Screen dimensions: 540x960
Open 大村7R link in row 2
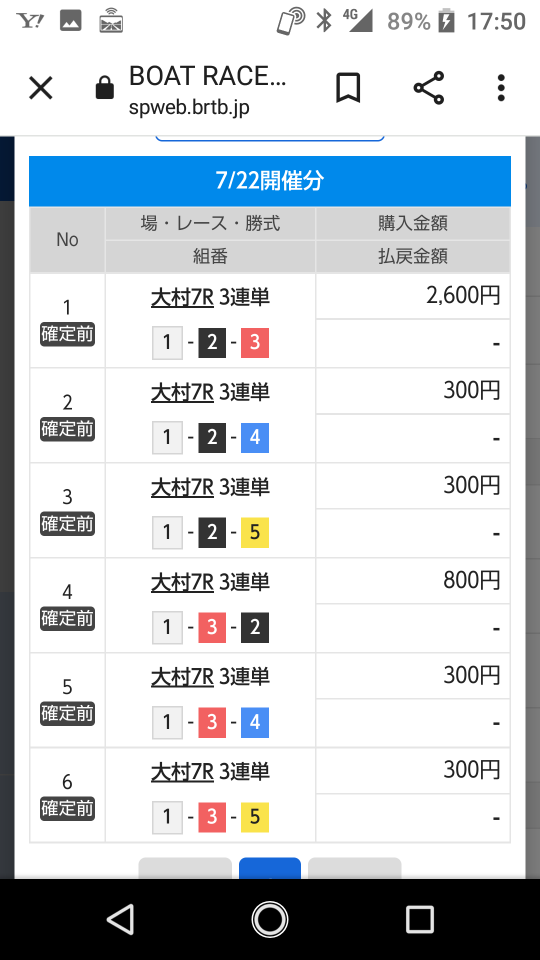click(182, 392)
